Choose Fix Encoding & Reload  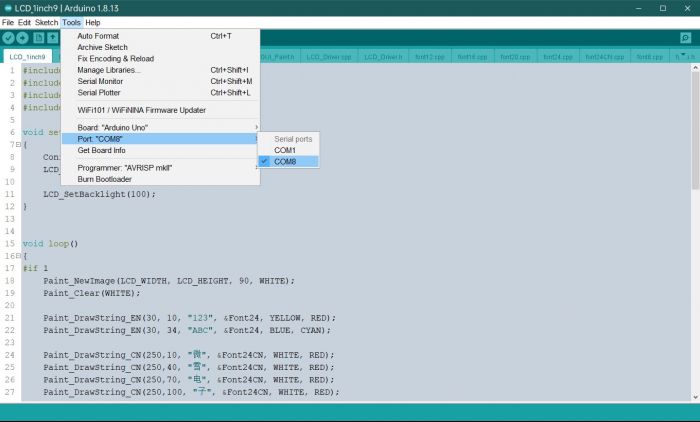[x=160, y=58]
